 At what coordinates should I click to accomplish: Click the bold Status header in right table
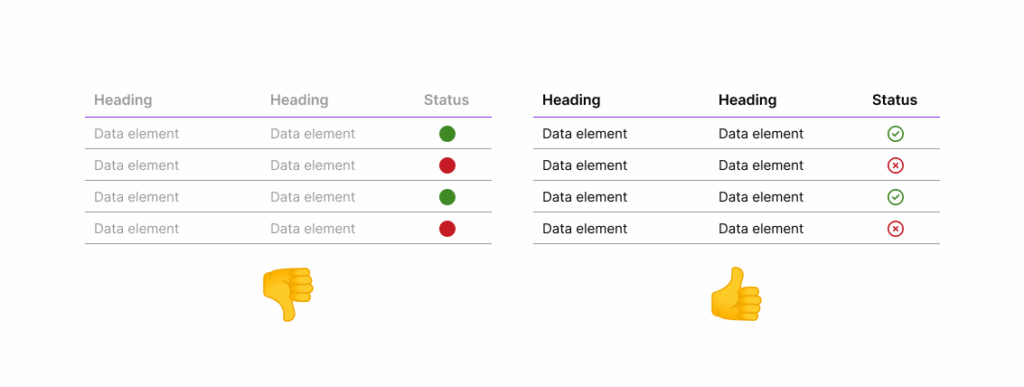895,100
